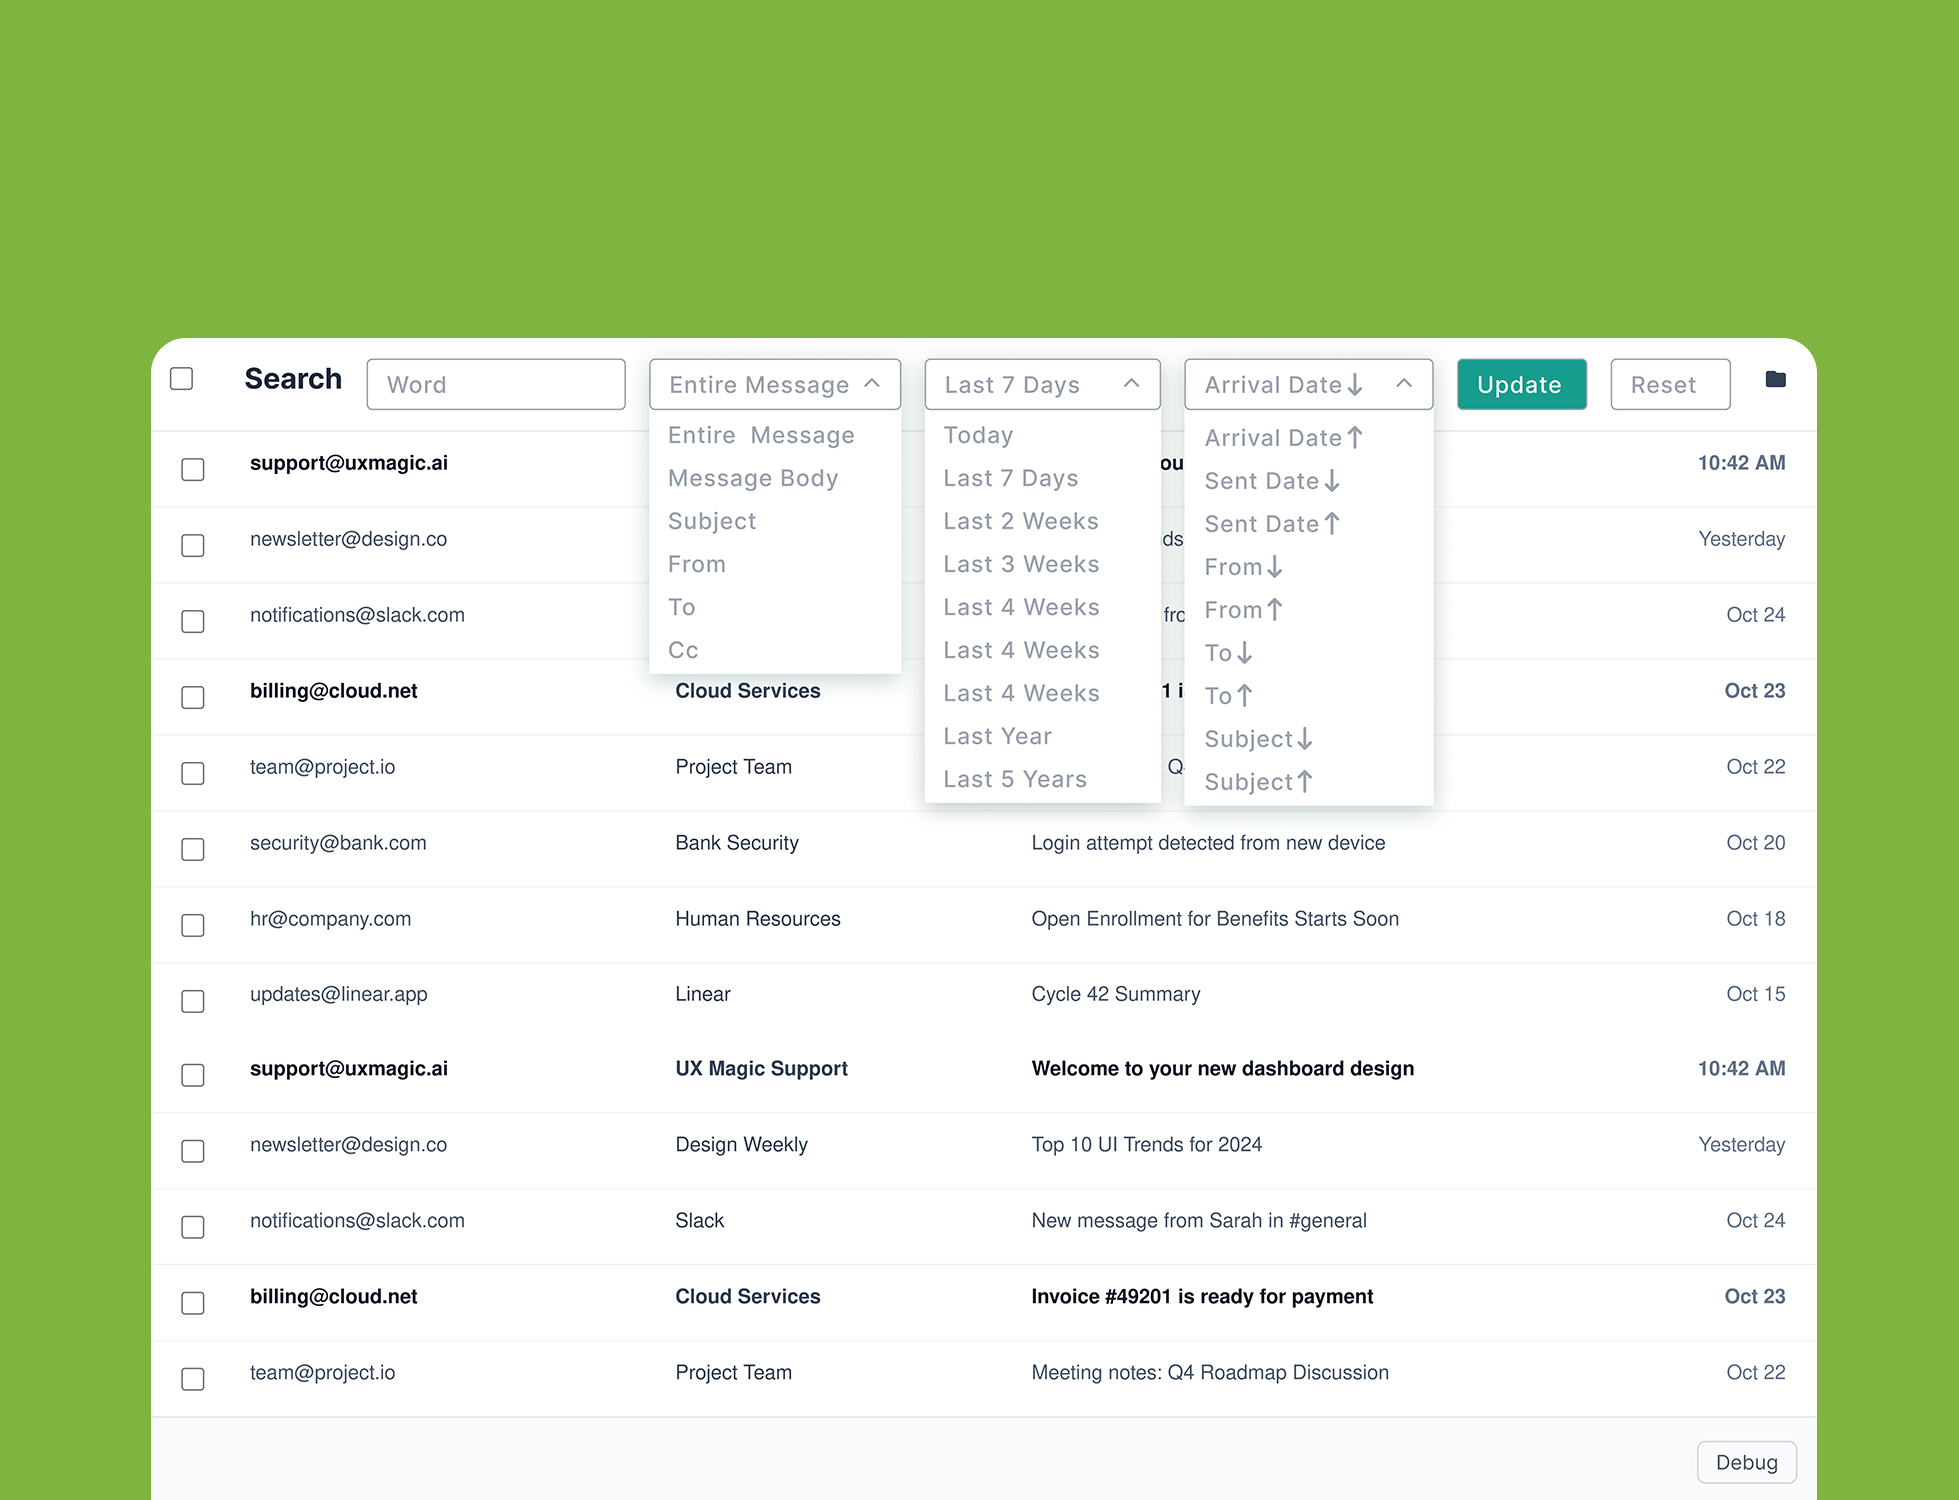This screenshot has width=1959, height=1500.
Task: Open the email titled Top 10 UI Trends for 2024
Action: (1147, 1144)
